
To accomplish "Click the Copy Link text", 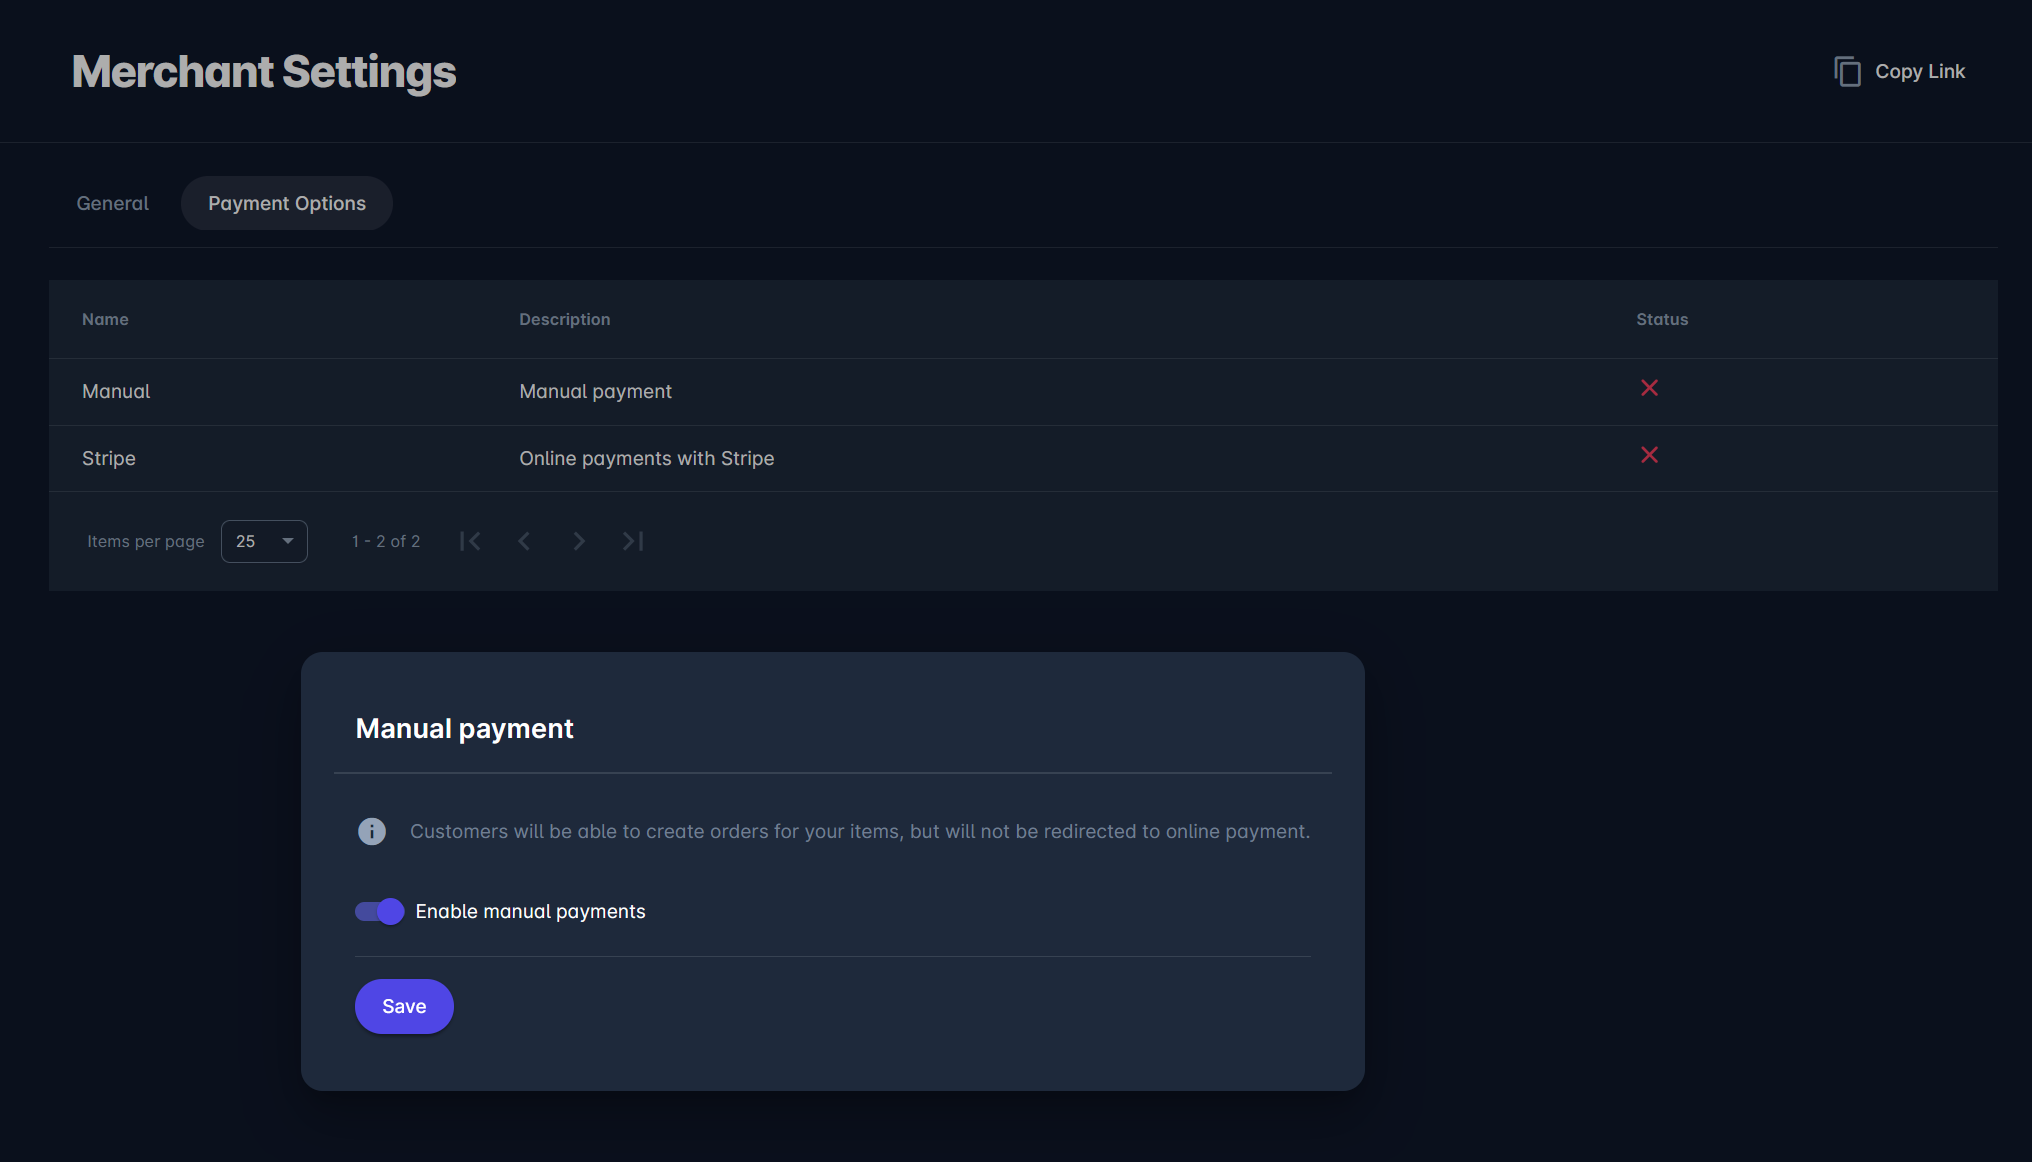I will (x=1919, y=72).
